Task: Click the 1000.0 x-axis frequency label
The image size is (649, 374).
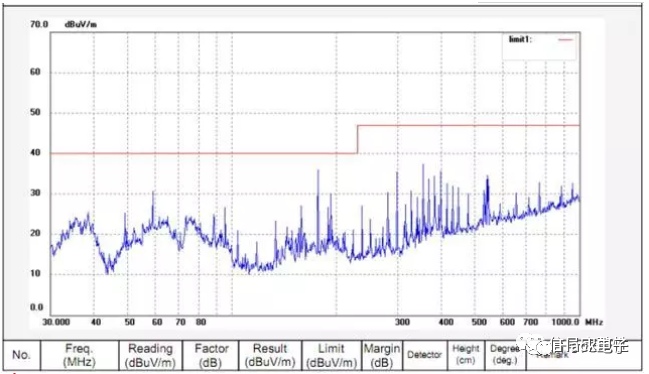Action: (x=565, y=322)
